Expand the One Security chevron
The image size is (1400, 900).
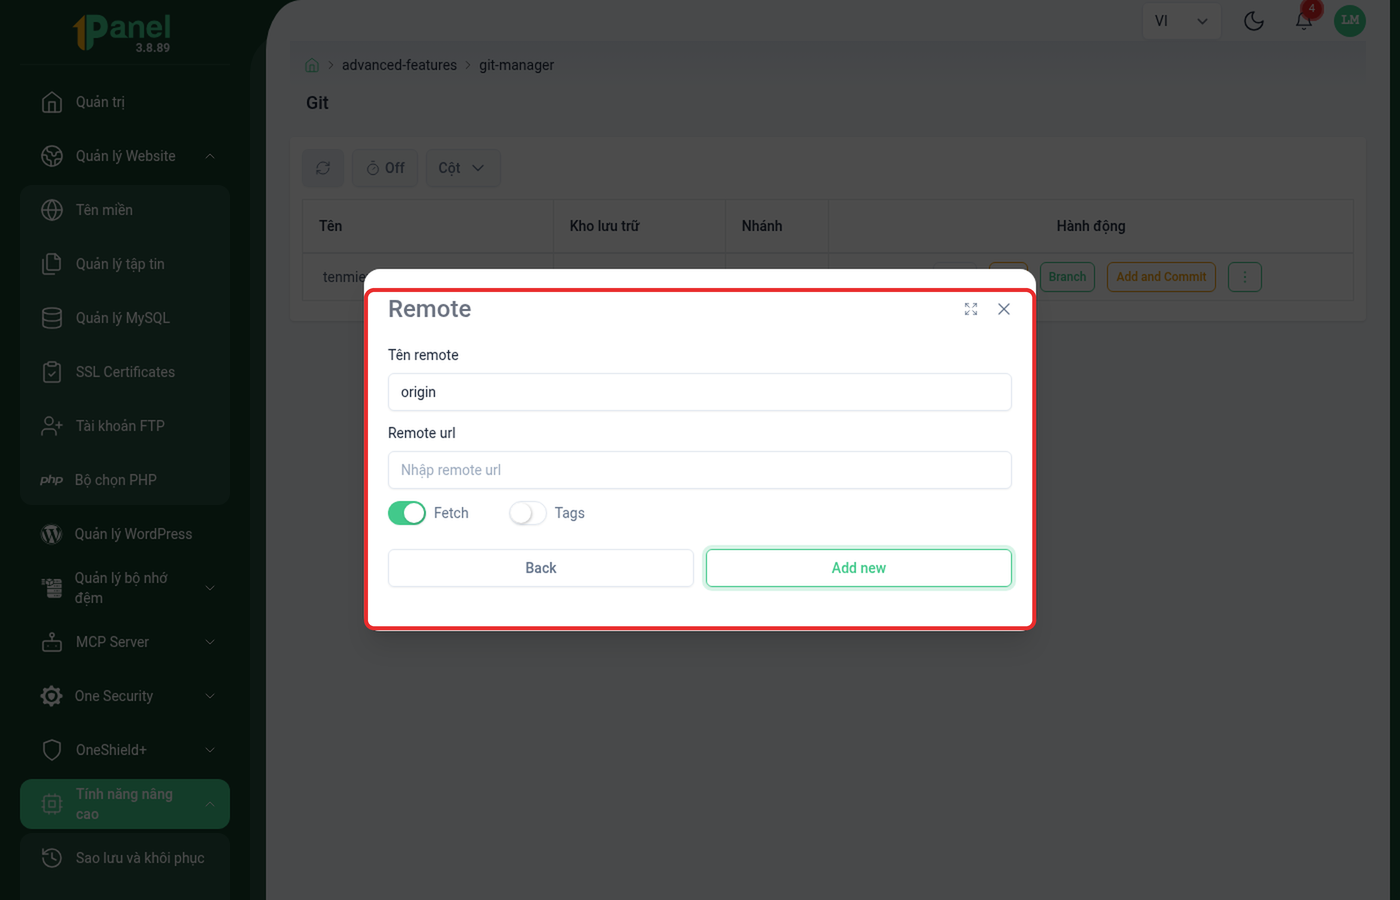210,696
